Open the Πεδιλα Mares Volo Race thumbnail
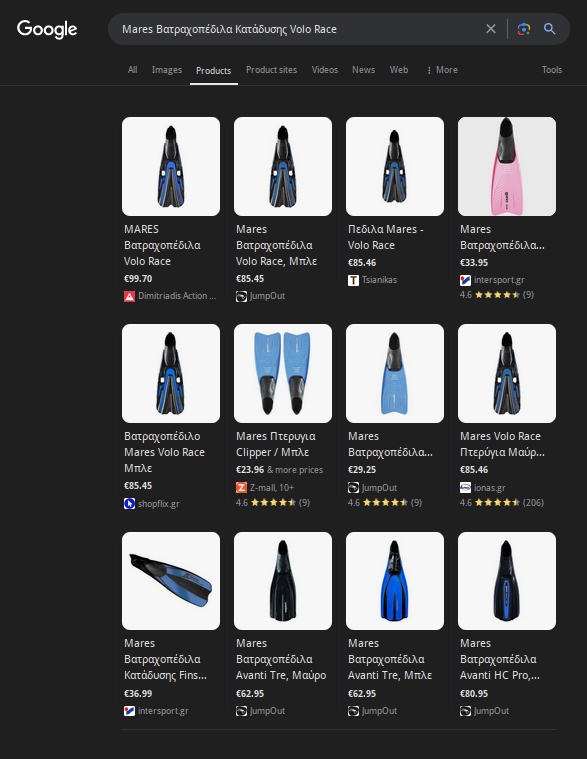This screenshot has height=759, width=587. (395, 166)
